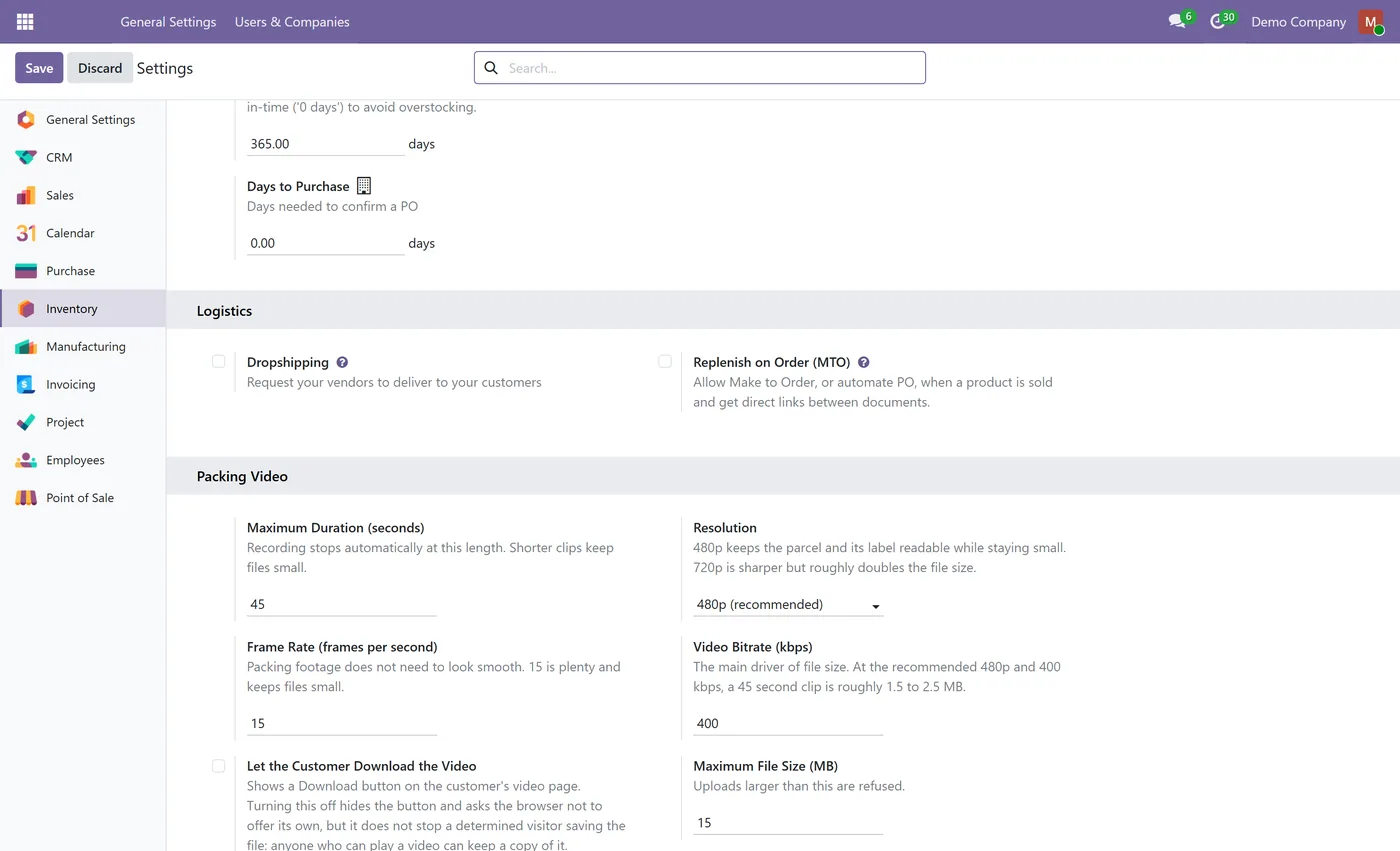
Task: Click the Frame Rate field showing 15
Action: (342, 723)
